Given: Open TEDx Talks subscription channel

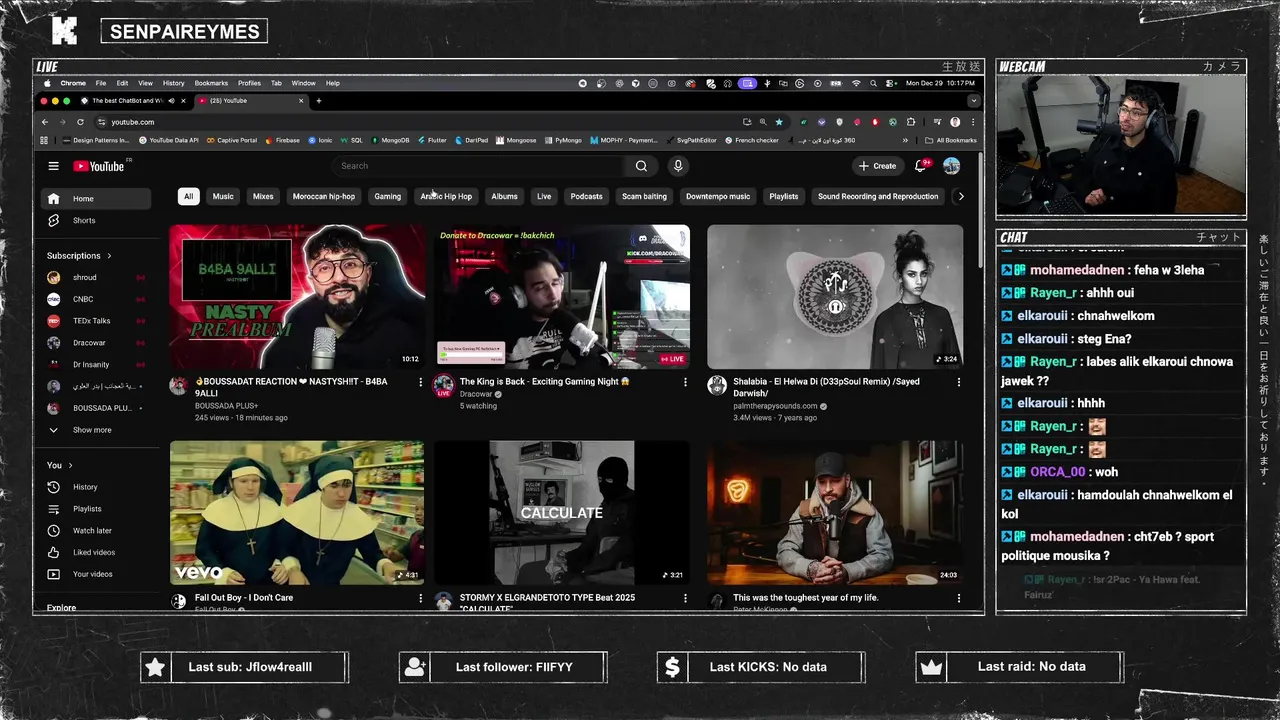Looking at the screenshot, I should 97,321.
